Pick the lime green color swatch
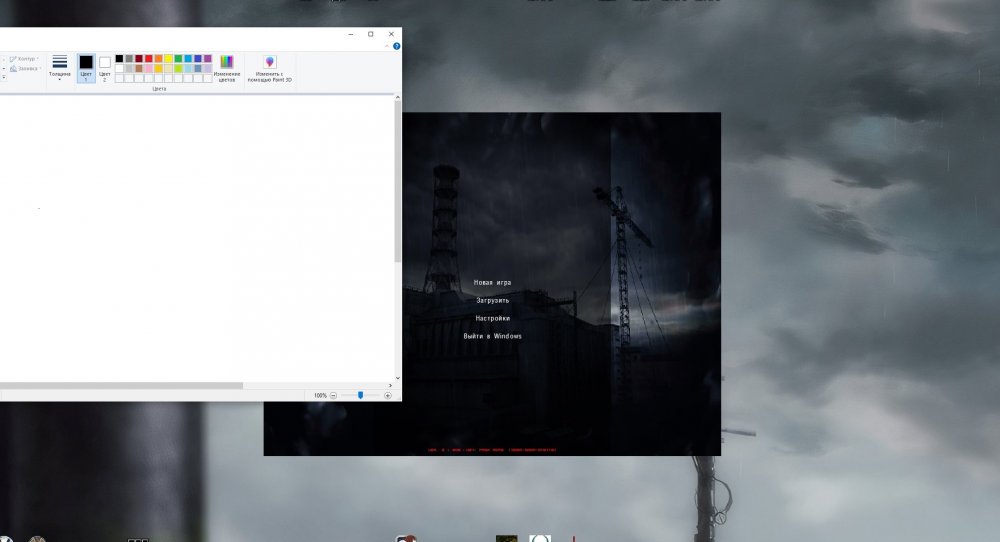The height and width of the screenshot is (542, 1000). point(178,68)
